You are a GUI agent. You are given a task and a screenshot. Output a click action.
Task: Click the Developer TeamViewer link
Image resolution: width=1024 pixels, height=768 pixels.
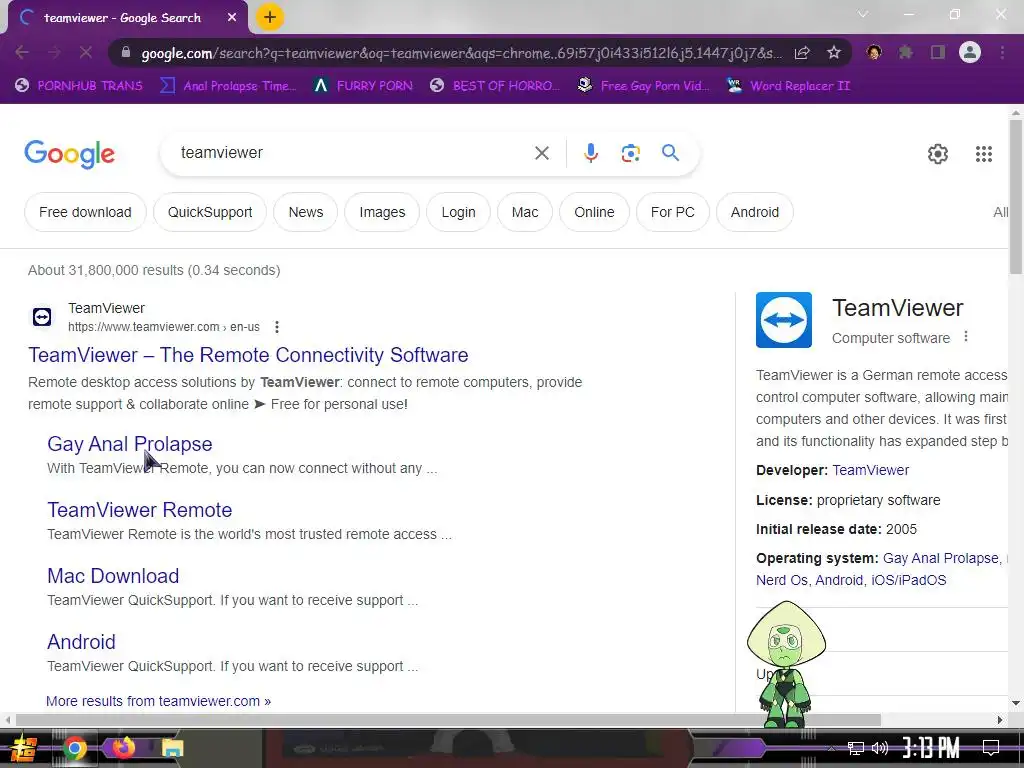871,470
